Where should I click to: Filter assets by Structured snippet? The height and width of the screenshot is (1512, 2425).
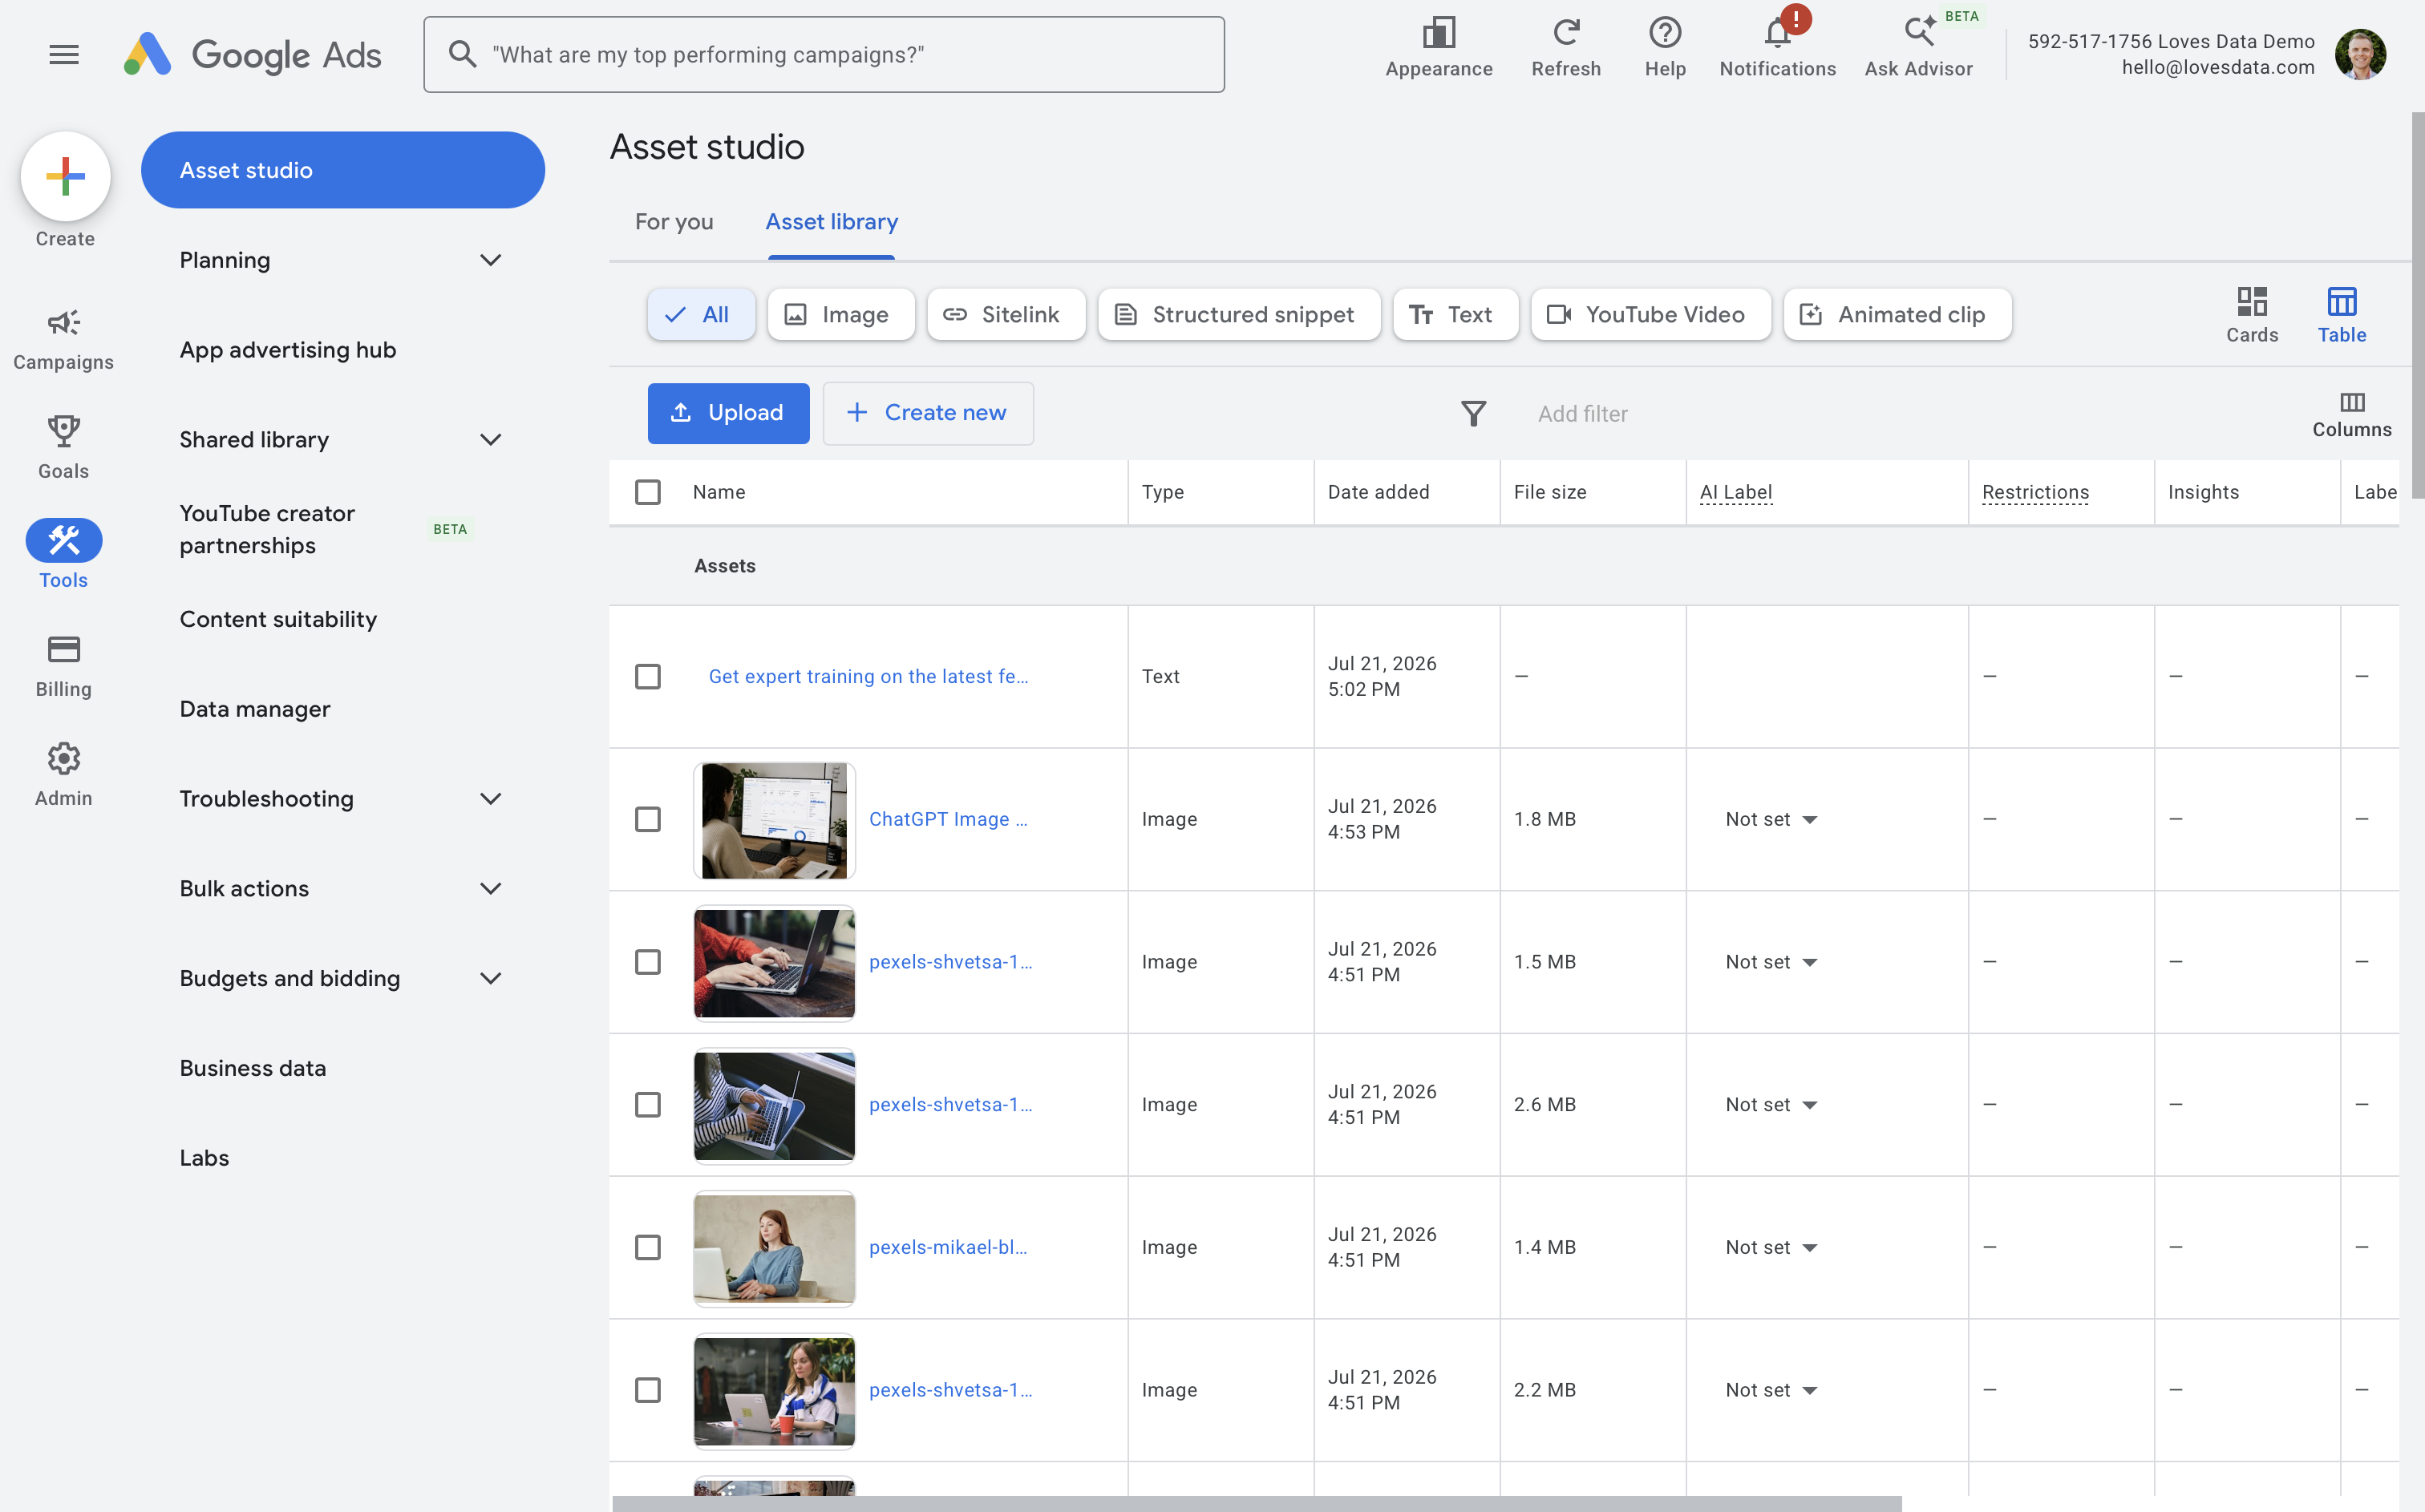(x=1239, y=315)
